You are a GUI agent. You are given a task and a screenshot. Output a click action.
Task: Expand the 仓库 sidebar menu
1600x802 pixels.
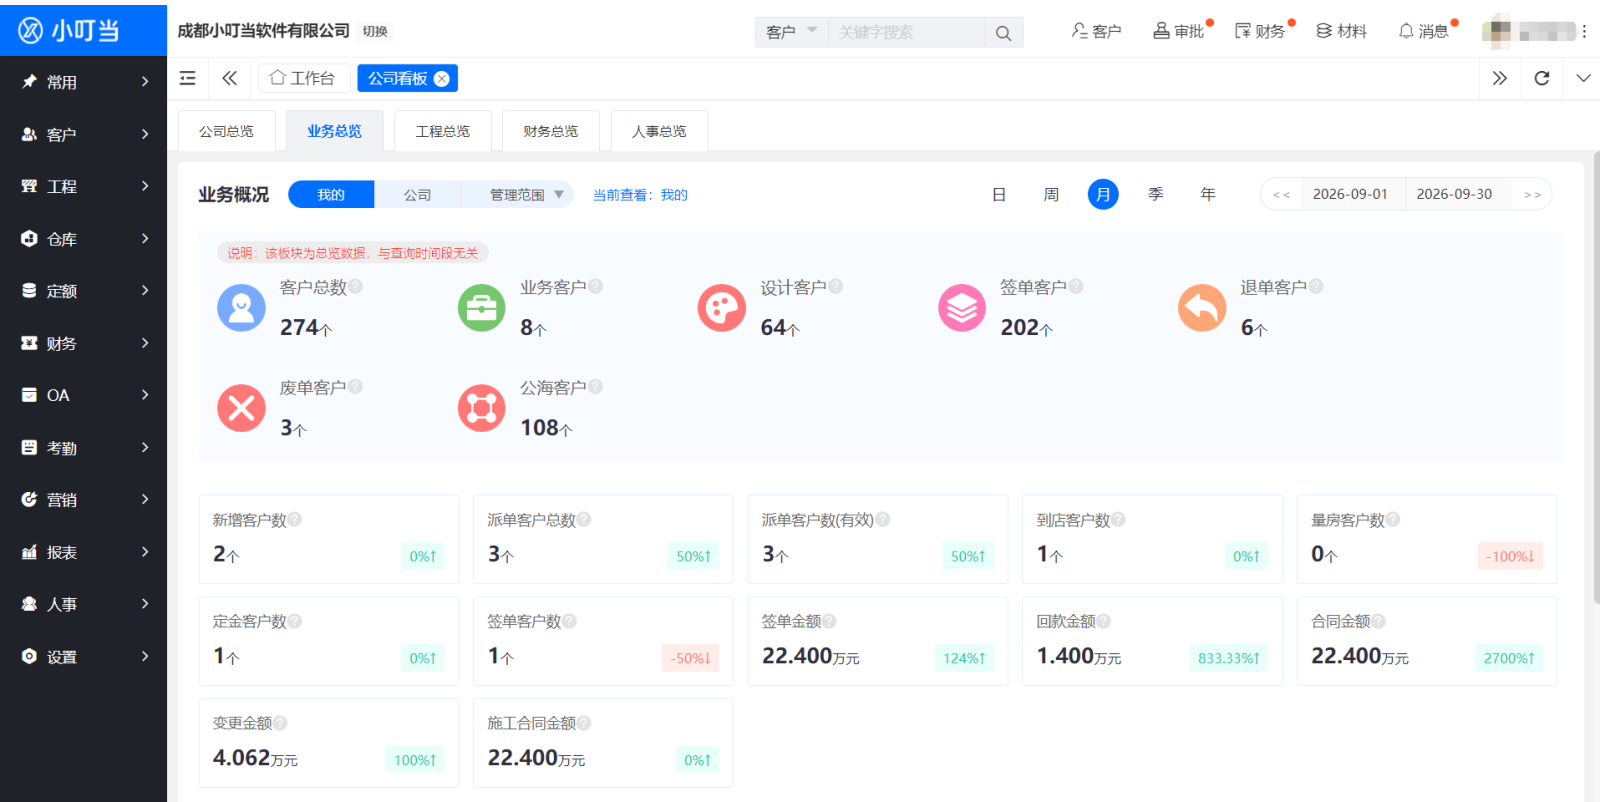[84, 239]
